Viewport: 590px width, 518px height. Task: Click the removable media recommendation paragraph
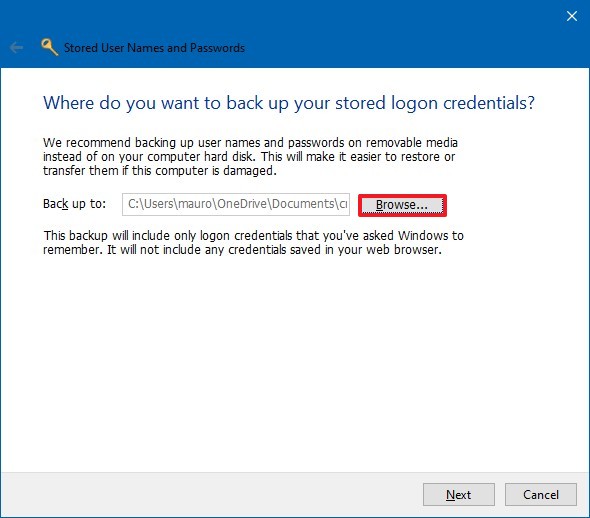(250, 156)
